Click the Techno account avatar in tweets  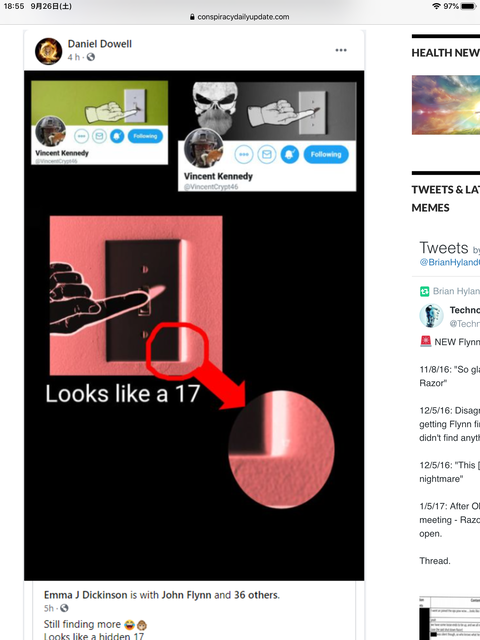click(431, 316)
